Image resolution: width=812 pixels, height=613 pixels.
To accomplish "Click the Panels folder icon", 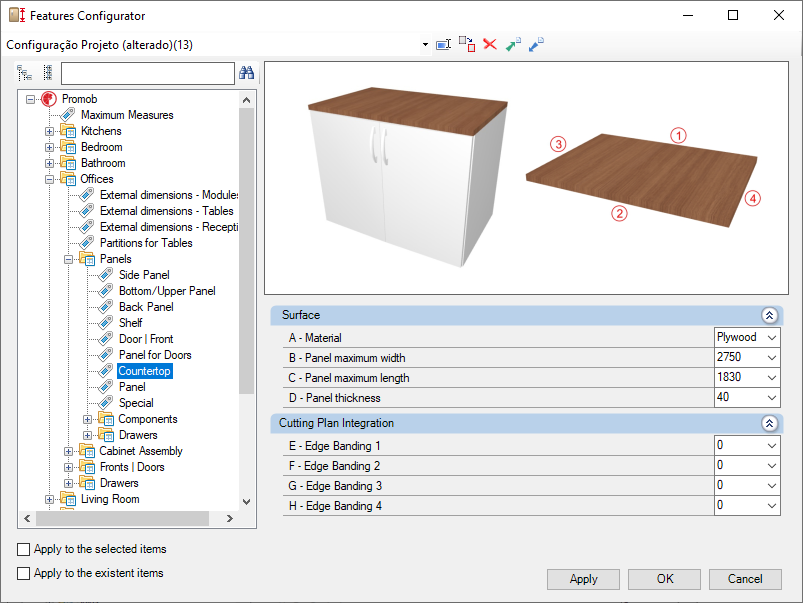I will click(87, 259).
